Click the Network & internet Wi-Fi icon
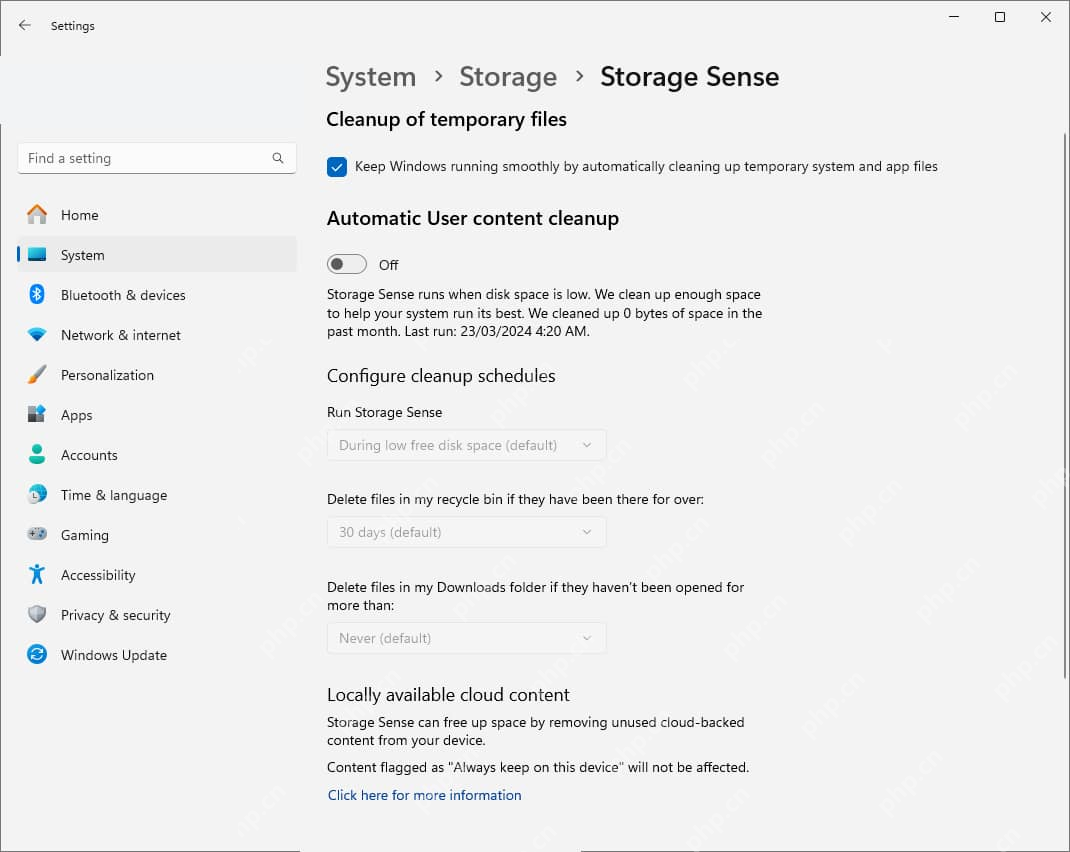The height and width of the screenshot is (852, 1070). tap(37, 335)
